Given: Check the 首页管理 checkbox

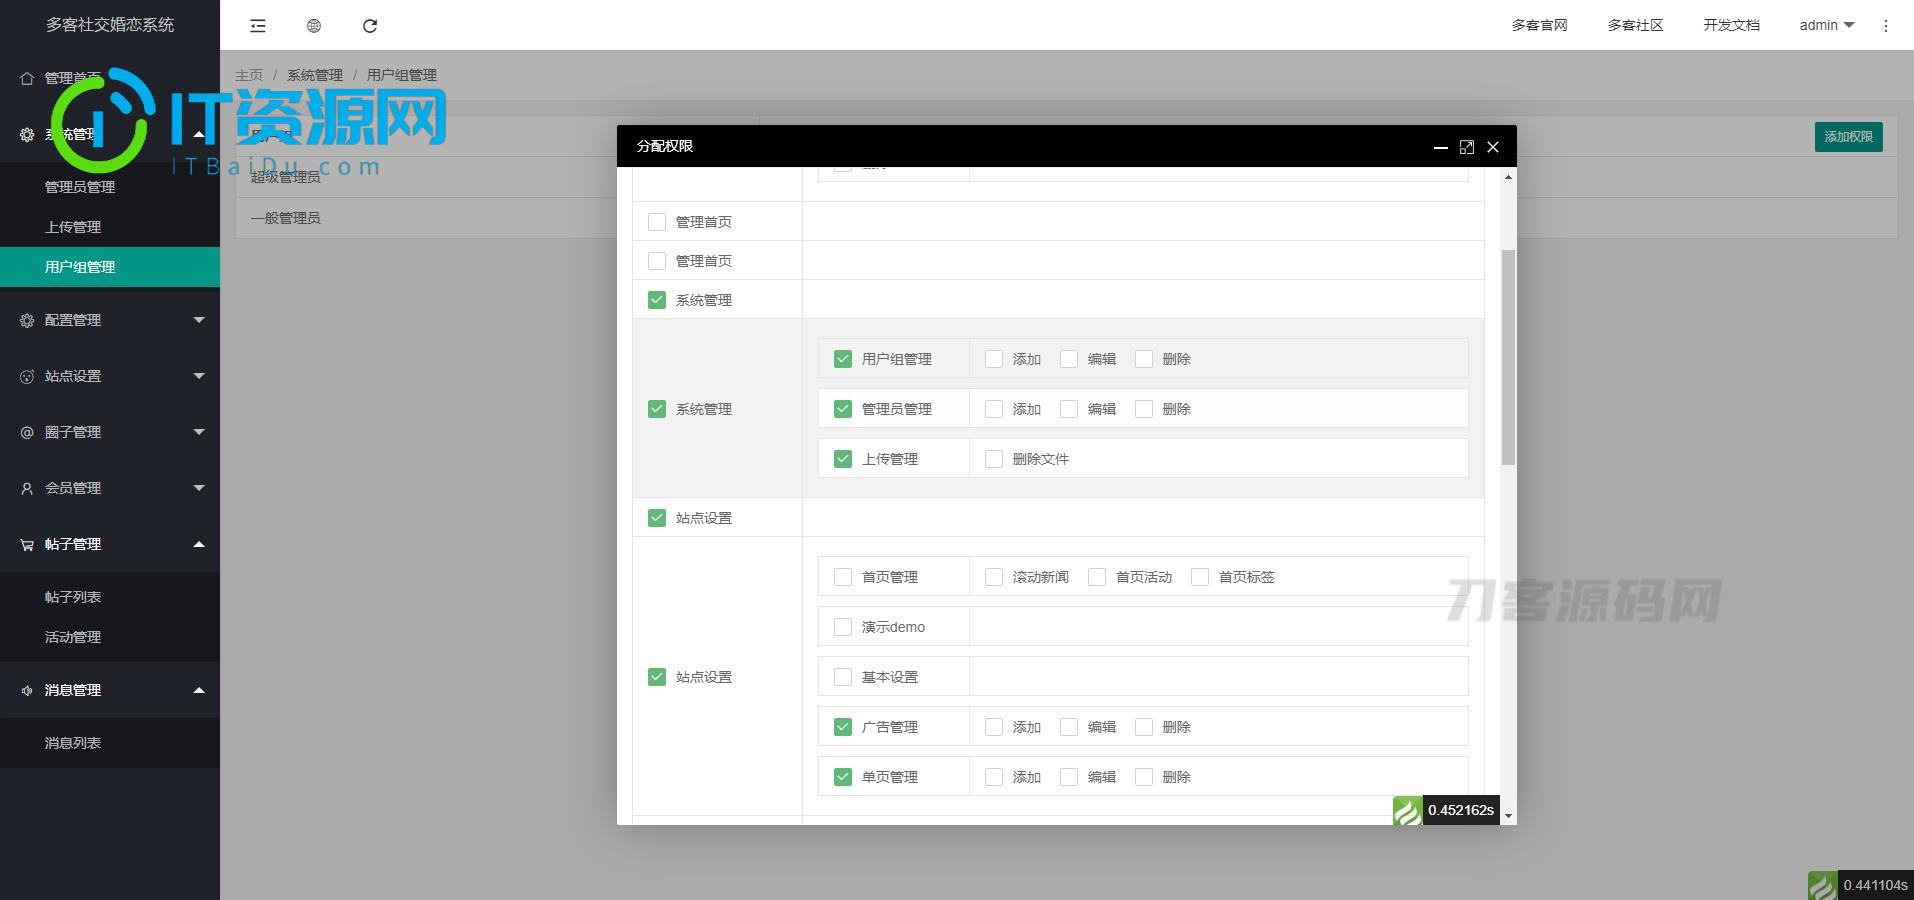Looking at the screenshot, I should click(x=843, y=577).
